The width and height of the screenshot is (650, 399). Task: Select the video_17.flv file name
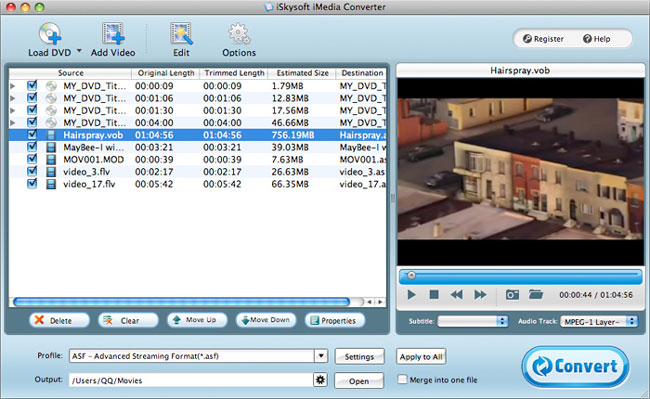[x=89, y=184]
